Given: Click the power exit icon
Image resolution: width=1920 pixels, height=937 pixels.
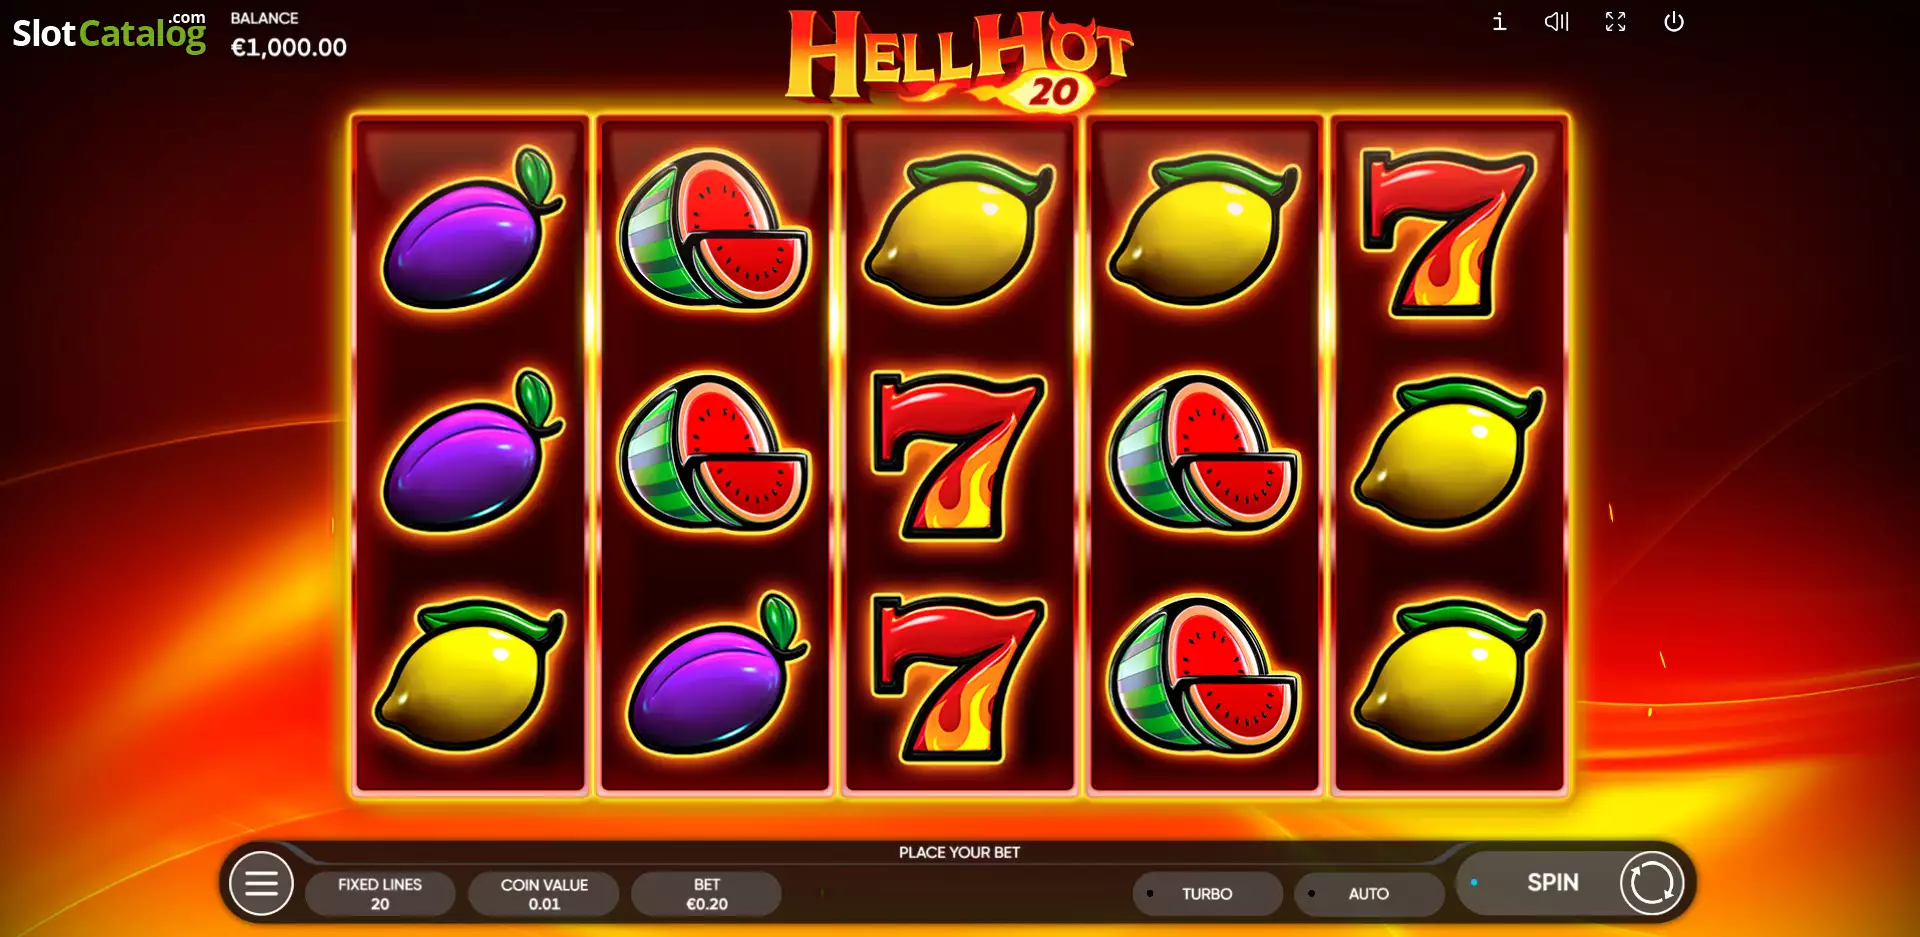Looking at the screenshot, I should point(1674,21).
